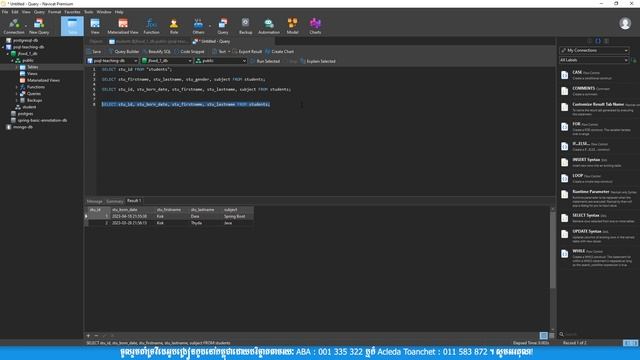Collapse the public schema node
Screen dimensions: 640x360
(12, 60)
